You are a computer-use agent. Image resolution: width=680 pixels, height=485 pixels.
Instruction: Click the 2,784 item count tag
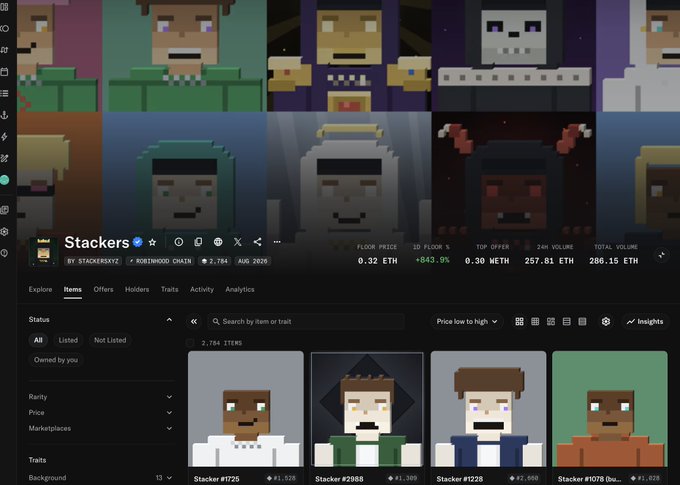point(215,261)
